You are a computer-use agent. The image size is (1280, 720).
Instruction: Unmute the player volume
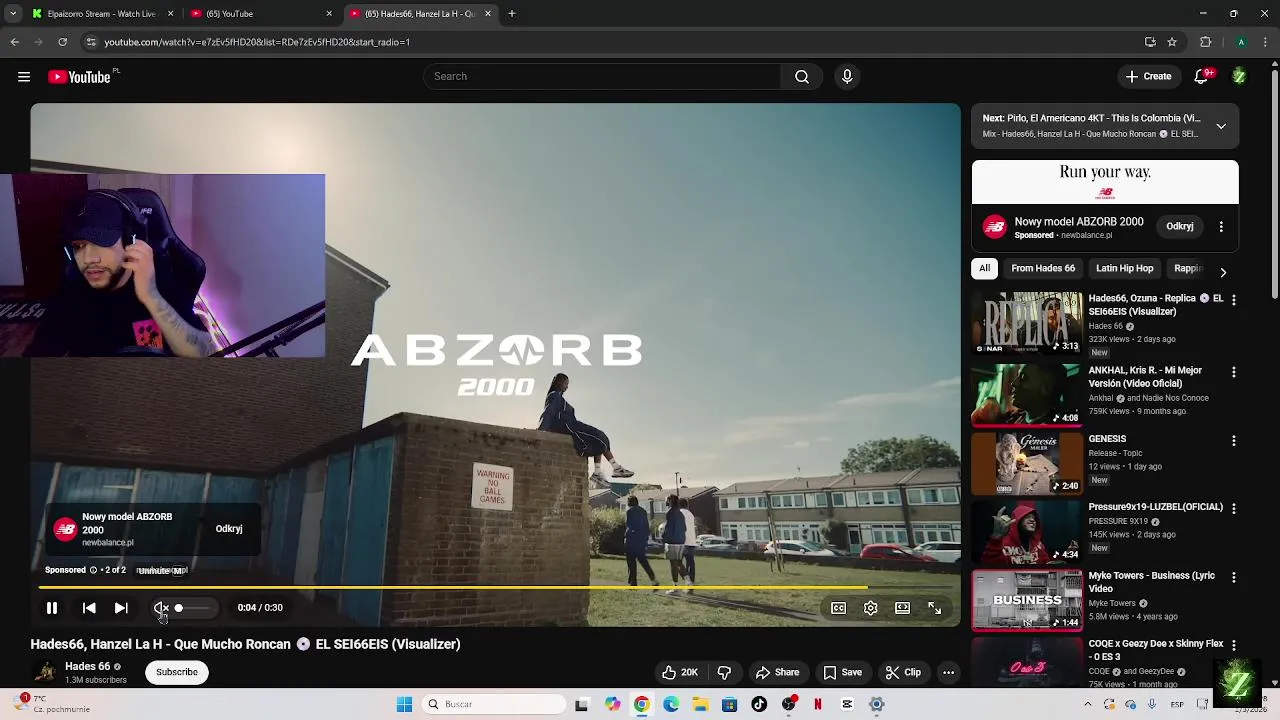point(160,608)
